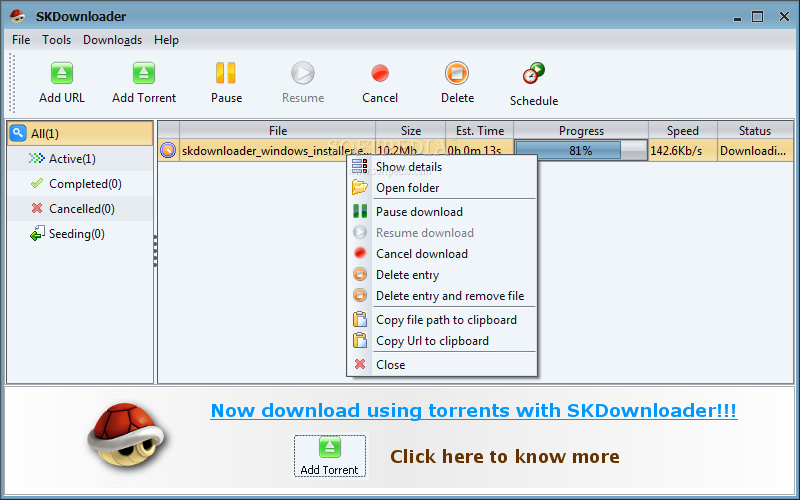This screenshot has width=800, height=500.
Task: Click the 'Click here to know more' text
Action: pos(505,456)
